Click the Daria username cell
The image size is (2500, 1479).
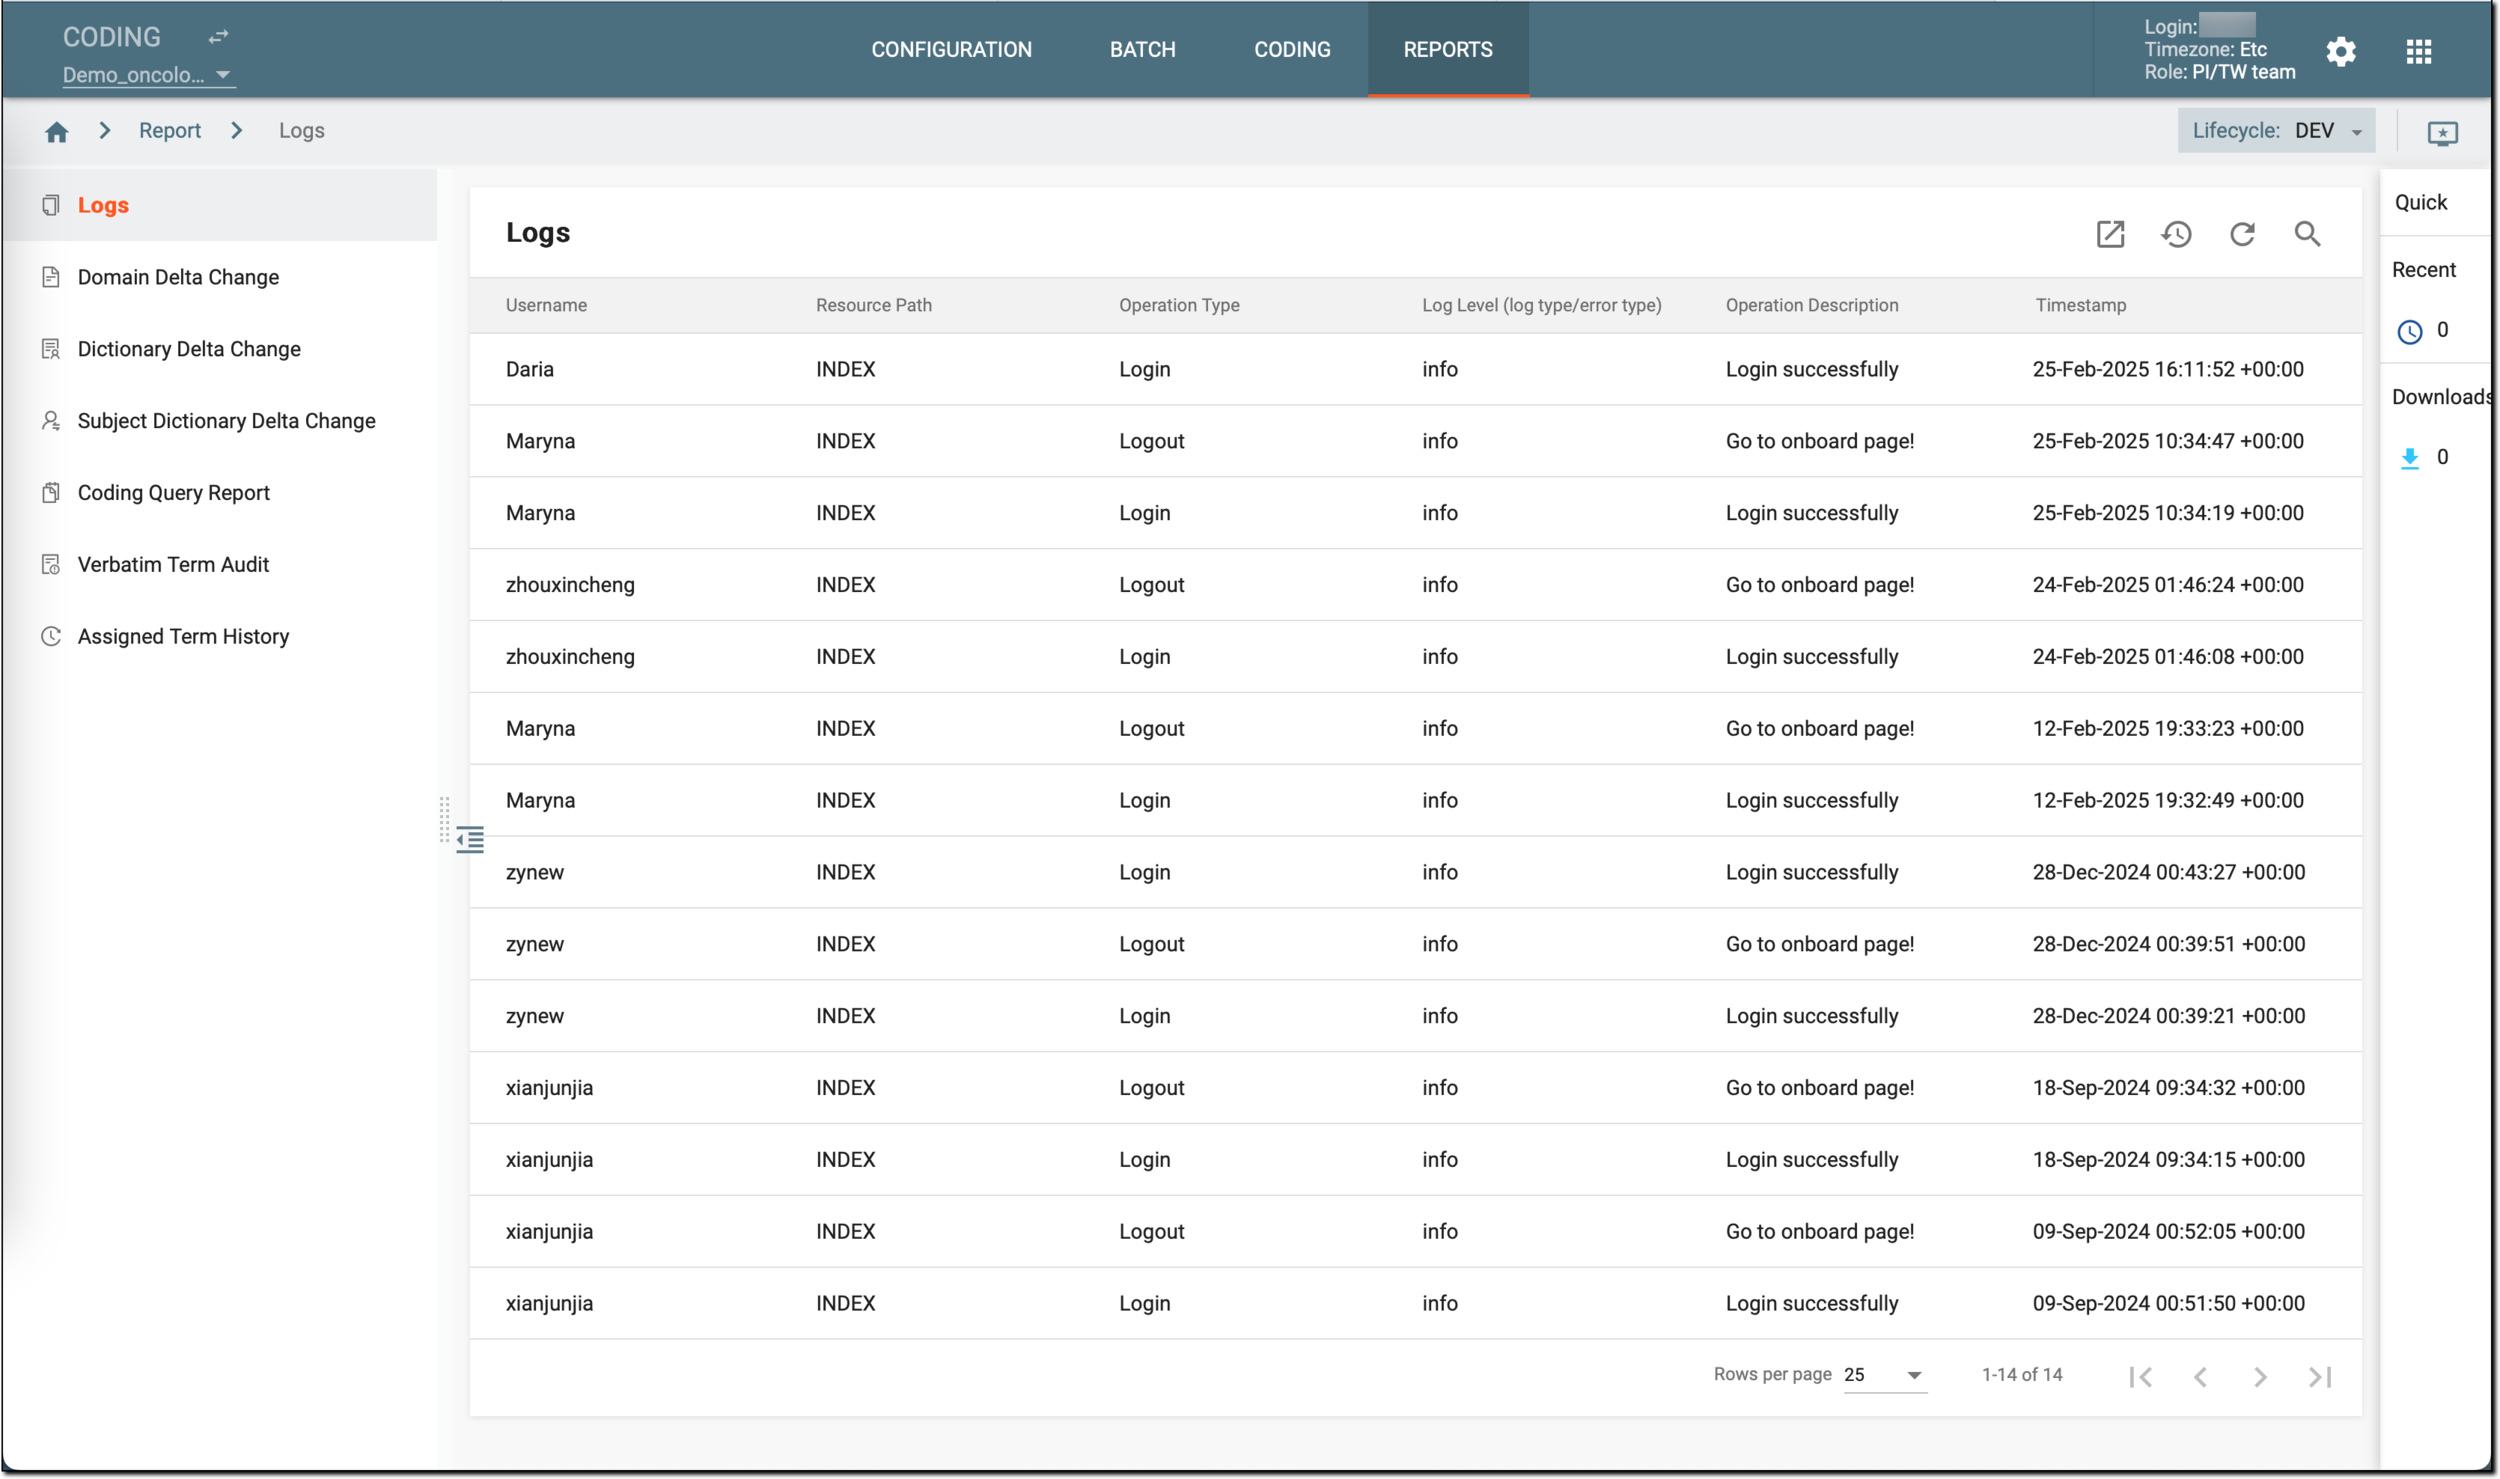click(530, 369)
